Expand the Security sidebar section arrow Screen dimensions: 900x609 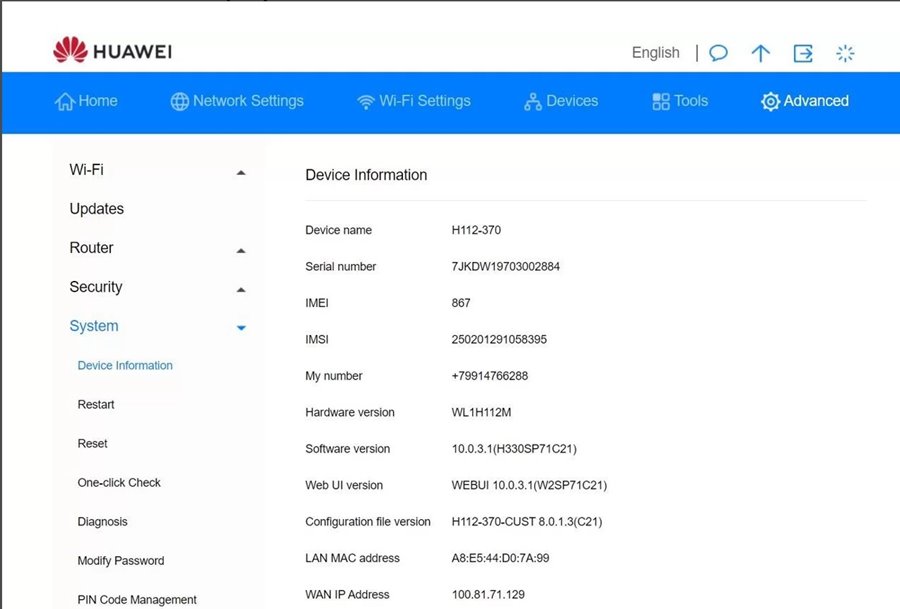241,289
